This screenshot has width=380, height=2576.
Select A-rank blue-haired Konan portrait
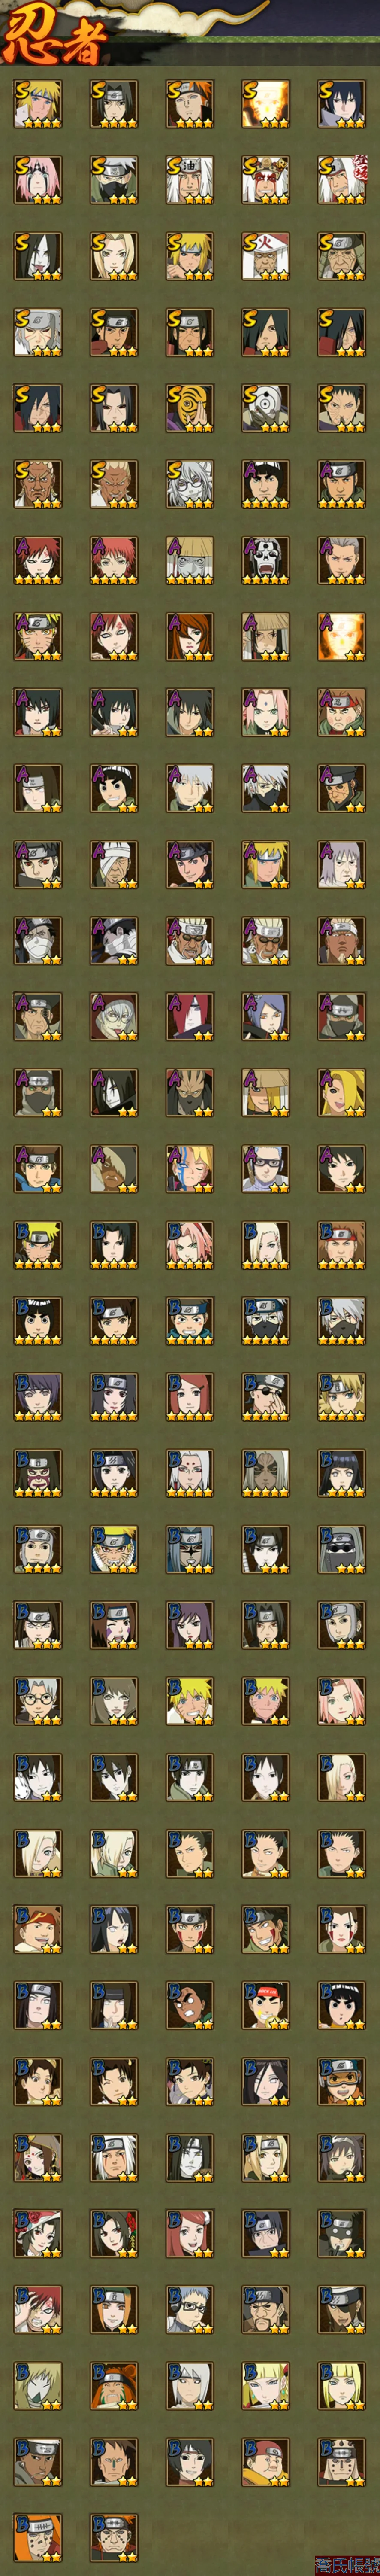pyautogui.click(x=265, y=1016)
